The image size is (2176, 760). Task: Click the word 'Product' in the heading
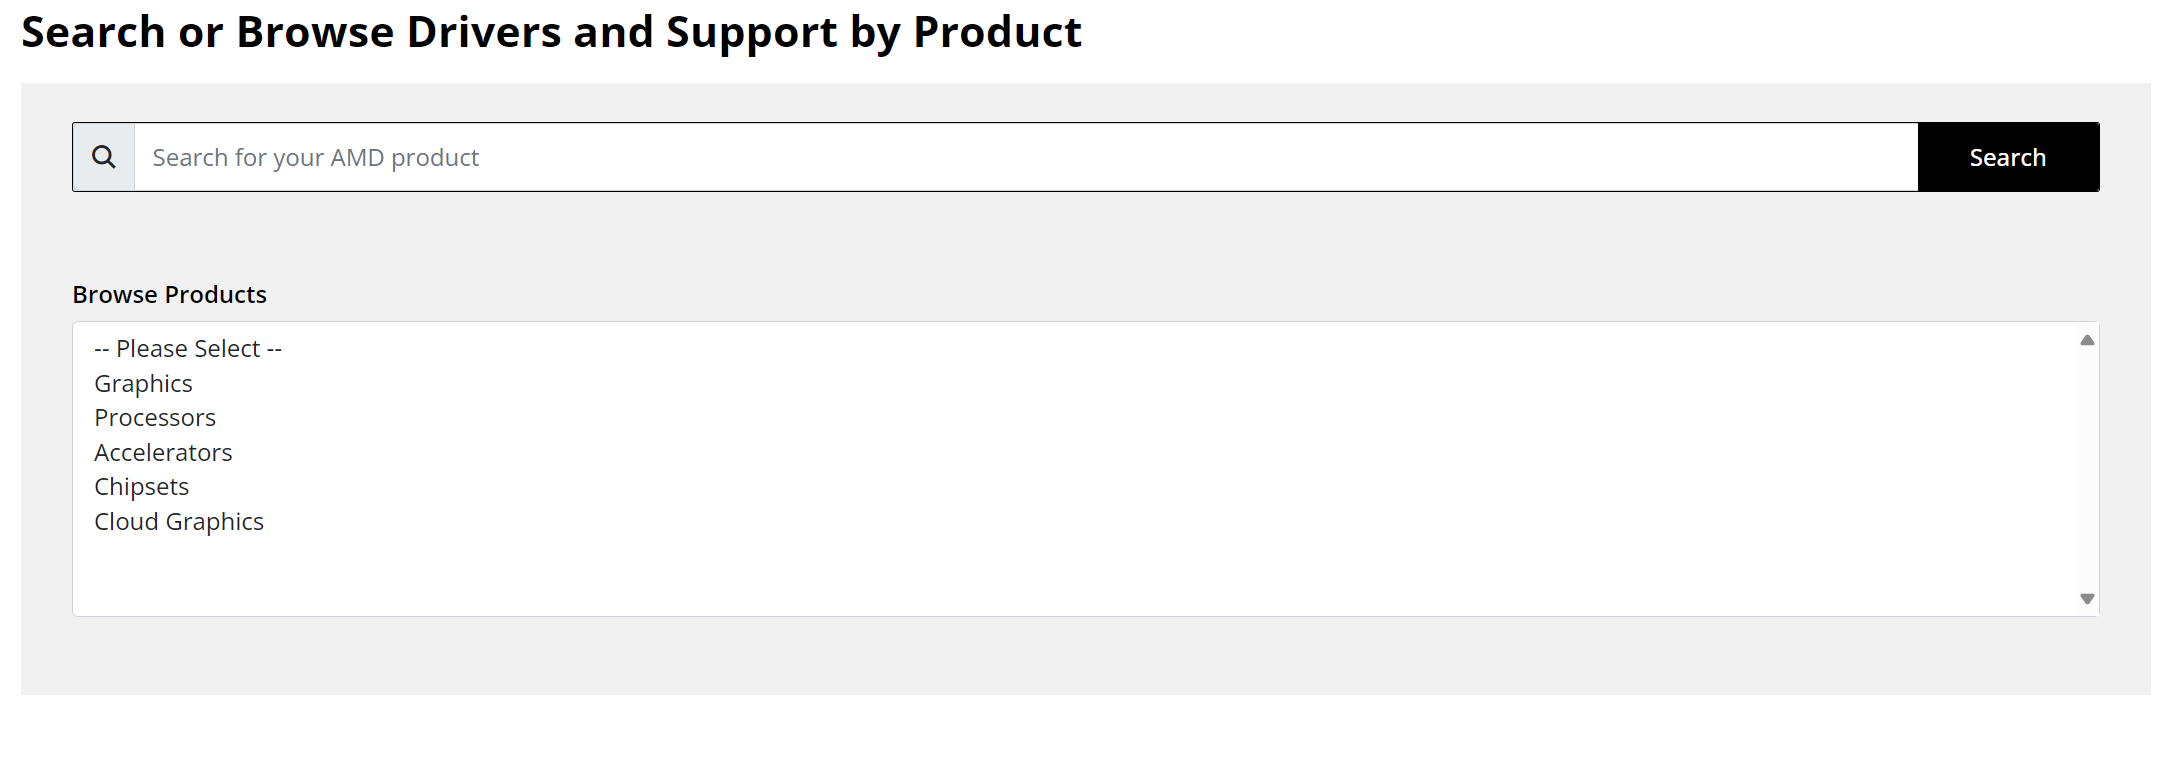tap(997, 33)
